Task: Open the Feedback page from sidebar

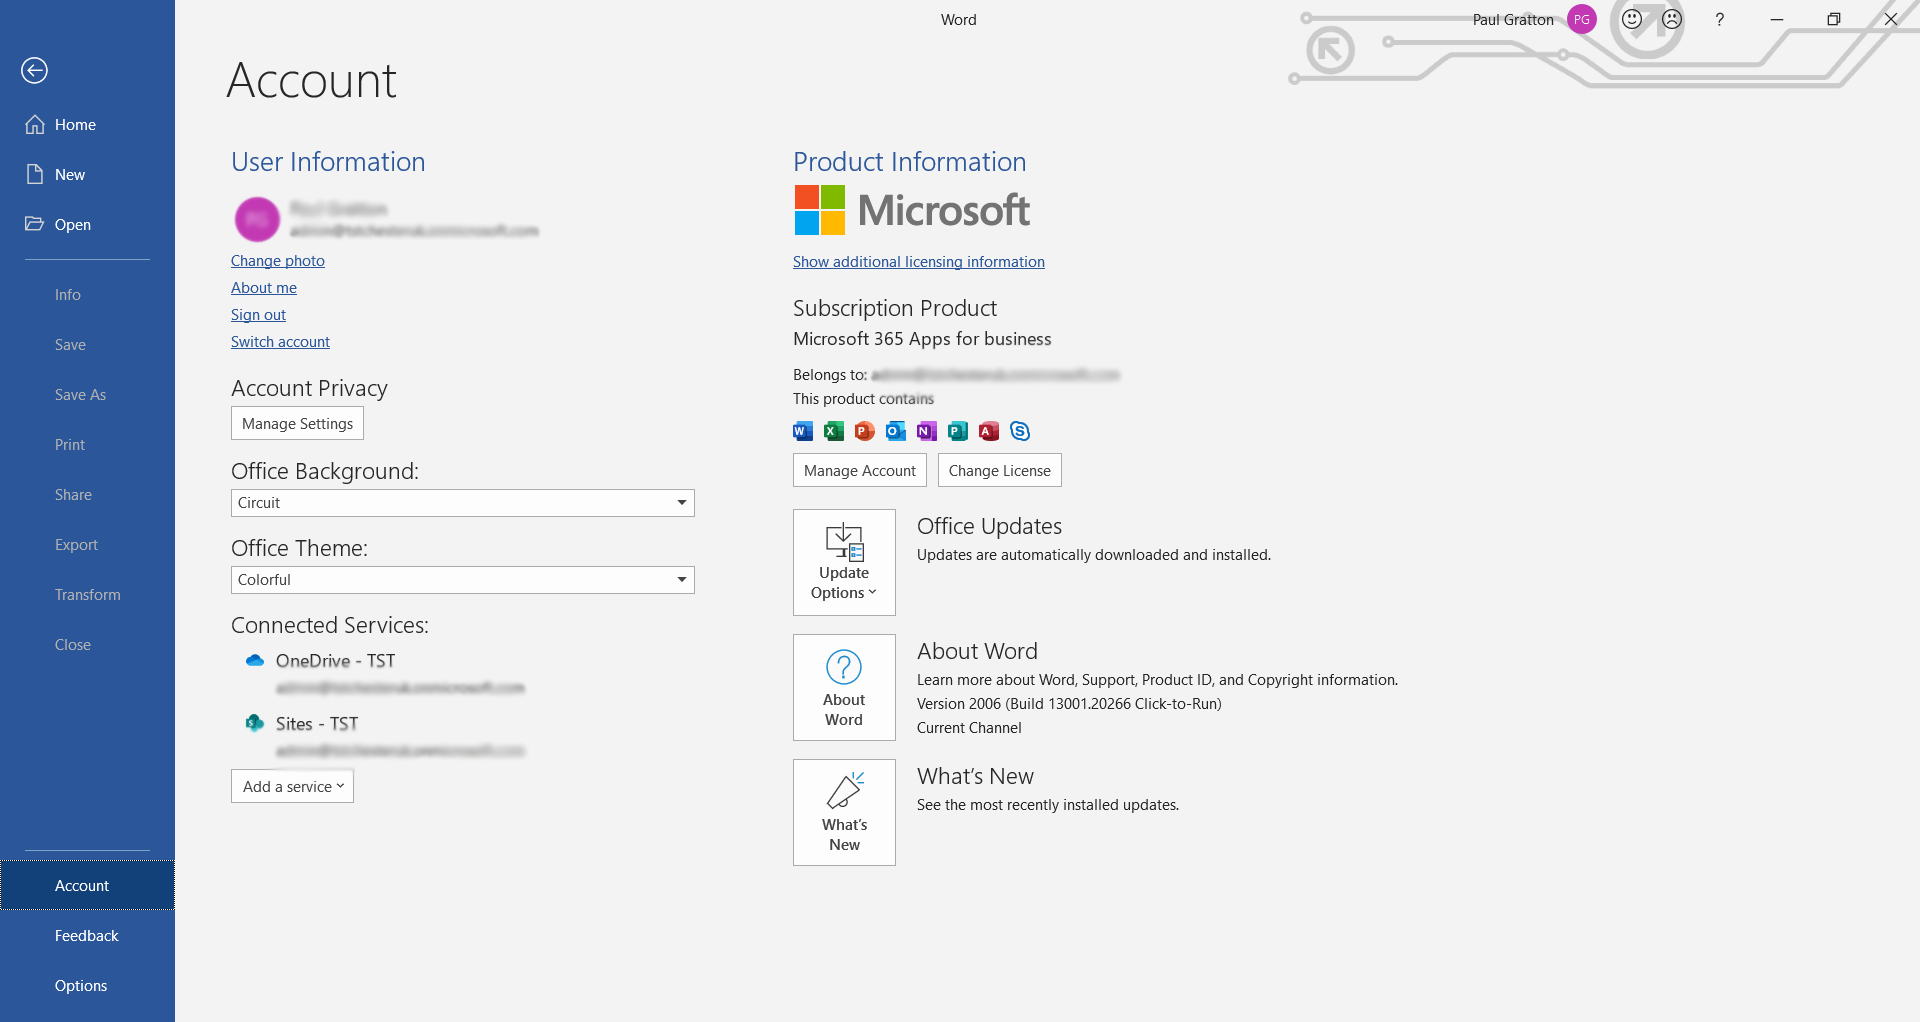Action: coord(86,936)
